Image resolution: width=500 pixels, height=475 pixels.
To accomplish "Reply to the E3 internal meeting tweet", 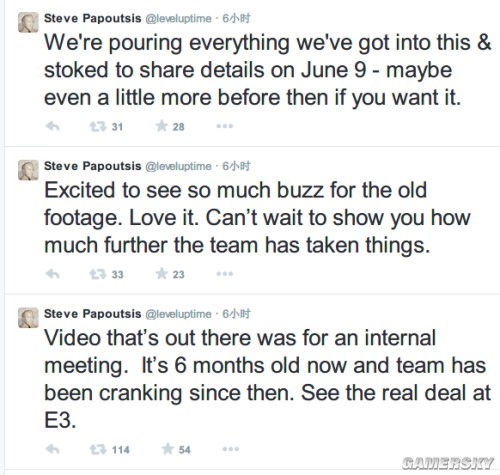I will pos(53,449).
